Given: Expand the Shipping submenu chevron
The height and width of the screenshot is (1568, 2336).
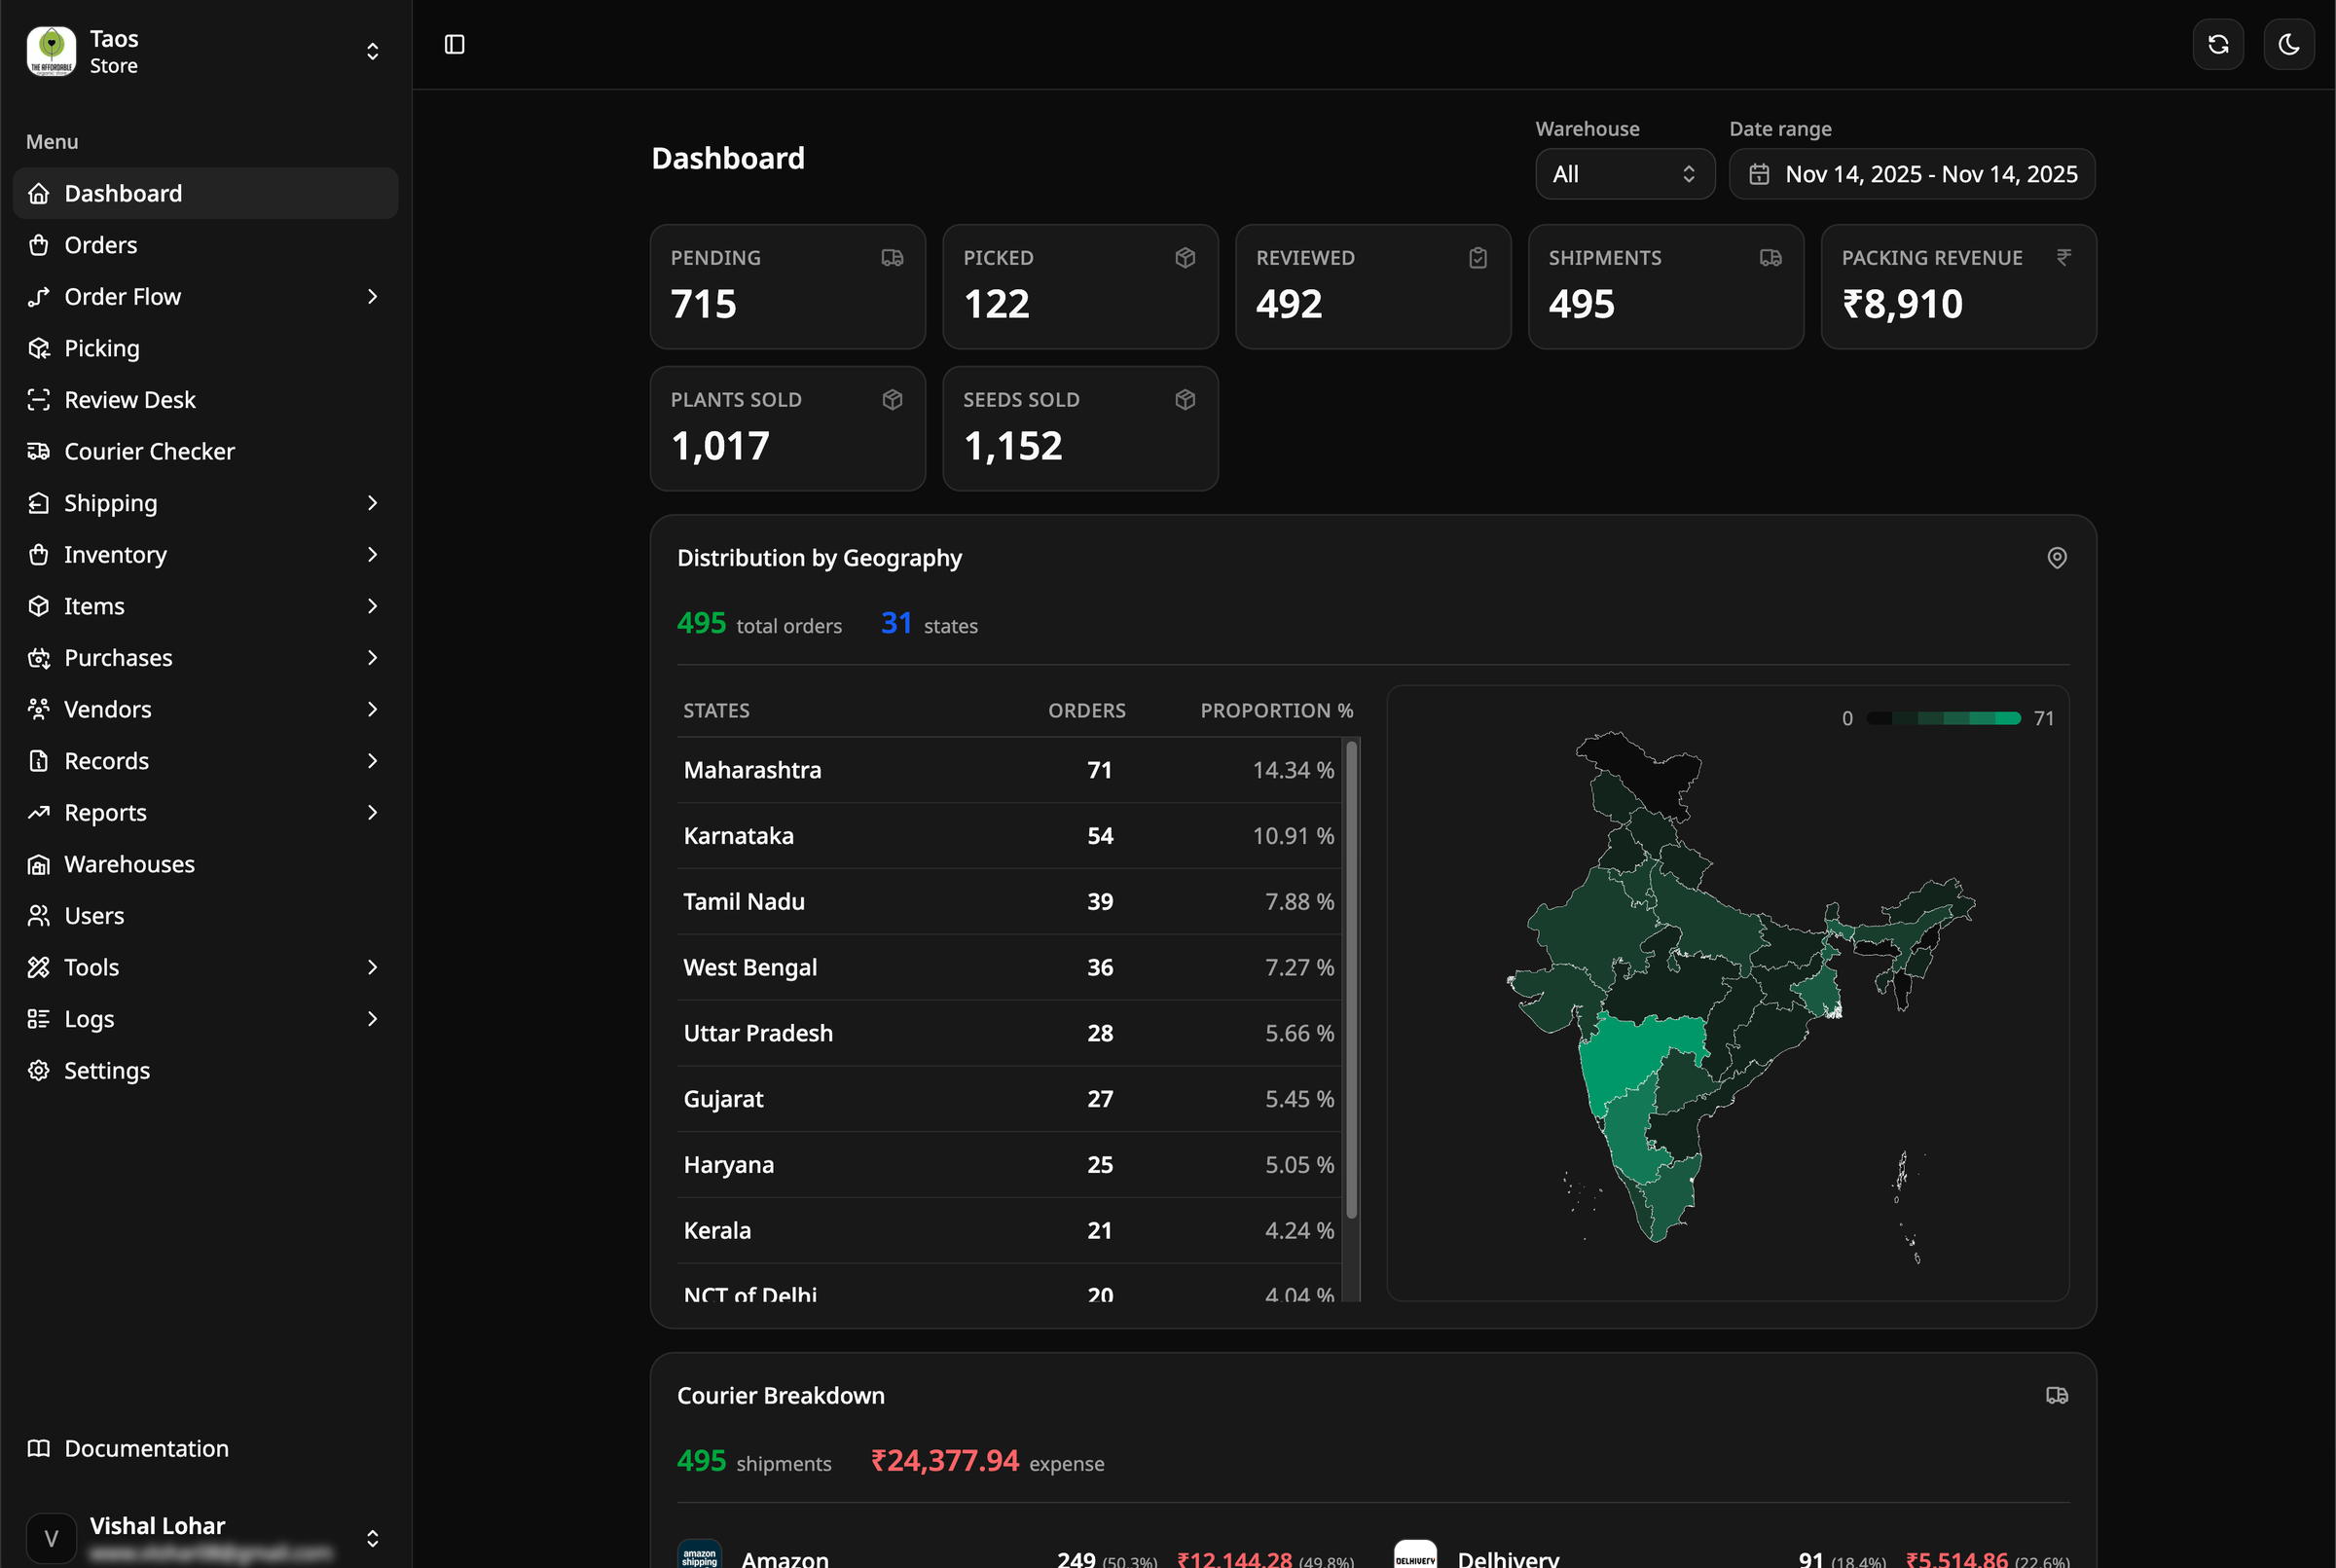Looking at the screenshot, I should (x=372, y=503).
